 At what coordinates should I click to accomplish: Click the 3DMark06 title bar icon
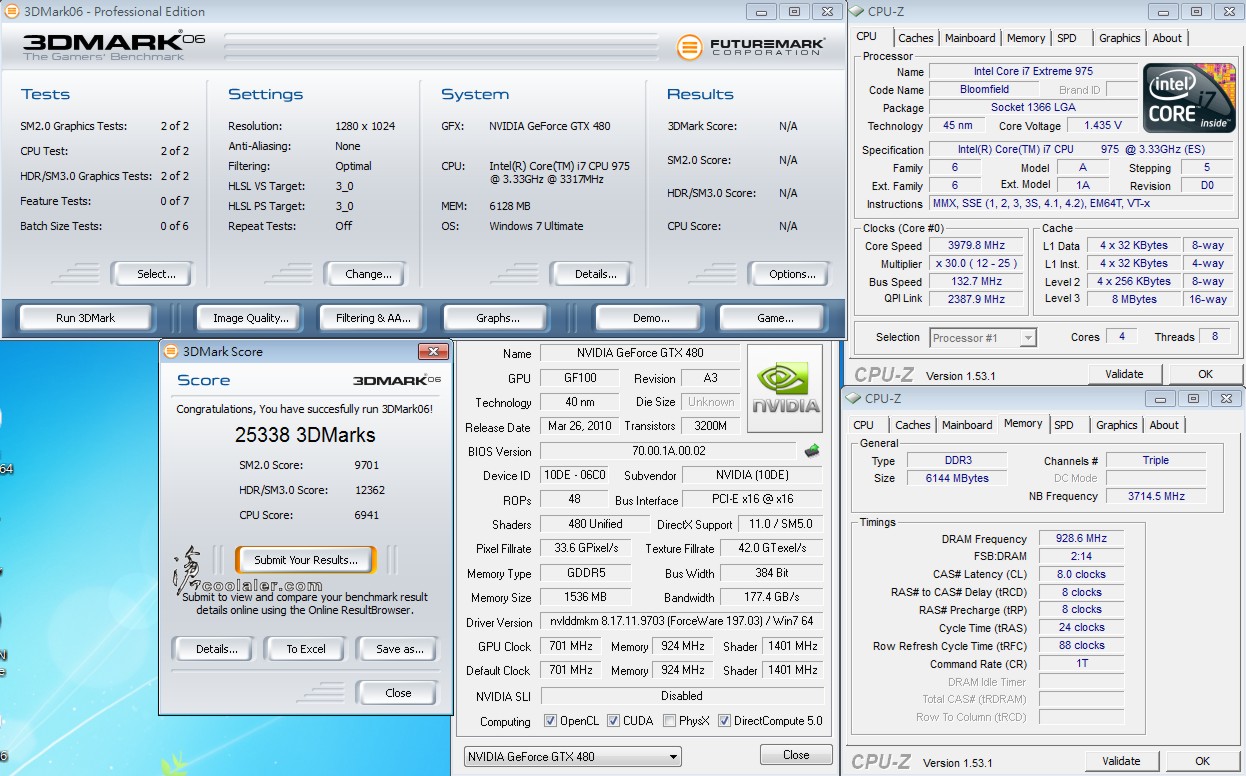click(11, 12)
